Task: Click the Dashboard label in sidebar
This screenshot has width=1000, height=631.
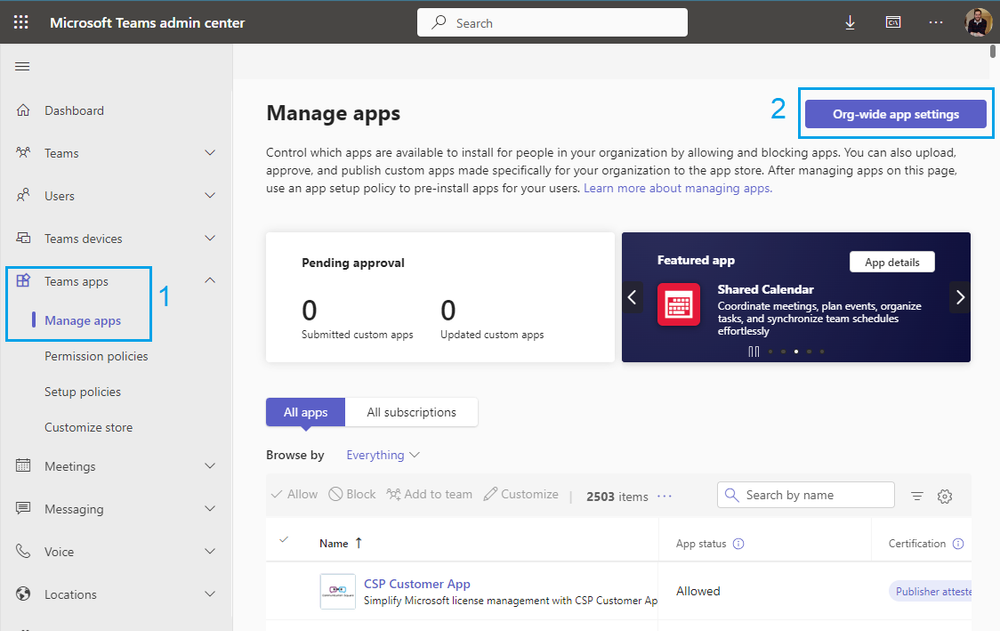Action: [x=74, y=110]
